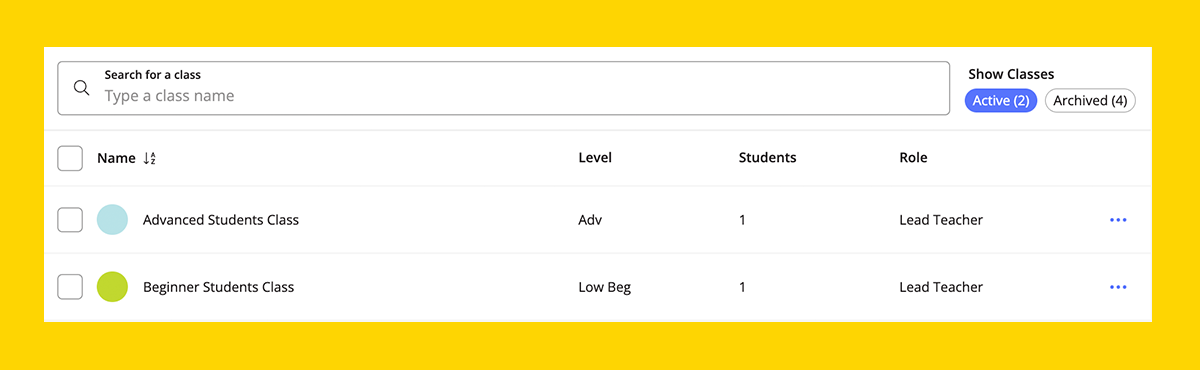Click the Role column header
This screenshot has width=1200, height=370.
point(914,158)
